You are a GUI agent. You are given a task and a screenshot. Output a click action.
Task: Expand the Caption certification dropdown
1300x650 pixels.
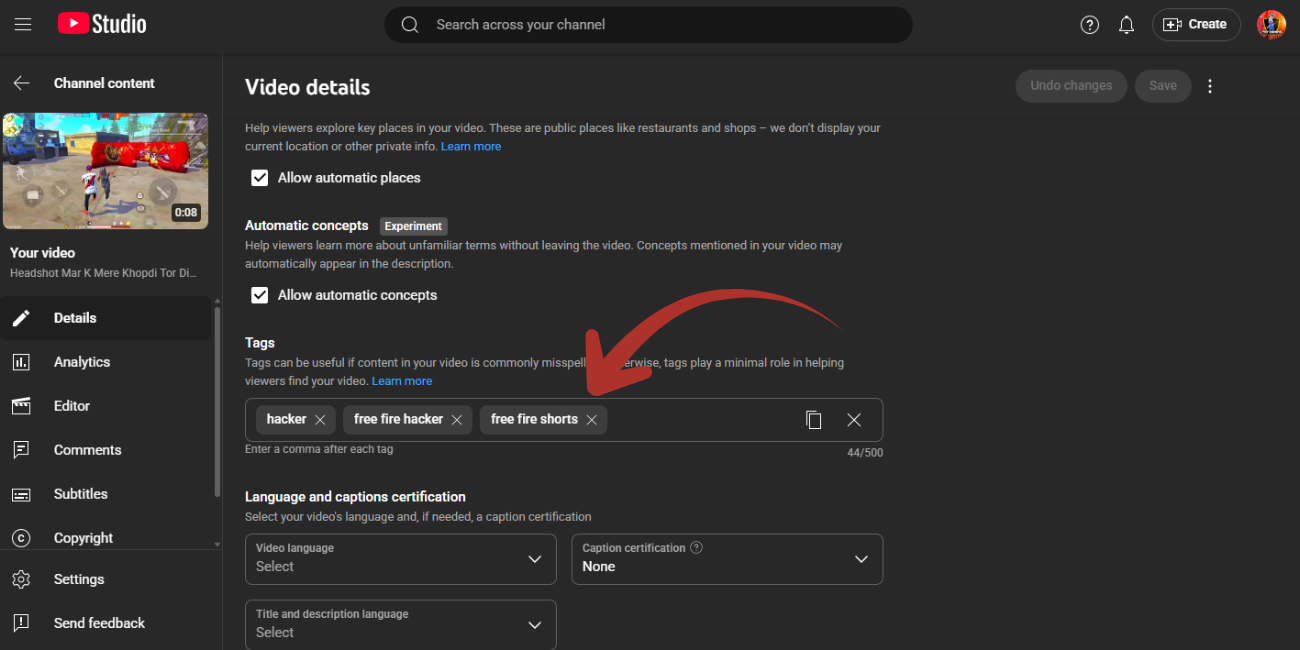coord(727,559)
